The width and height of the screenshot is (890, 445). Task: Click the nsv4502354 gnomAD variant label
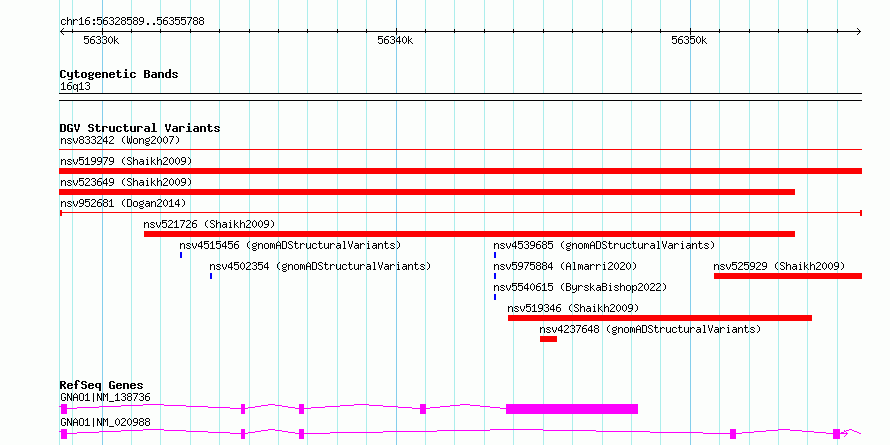[x=320, y=266]
